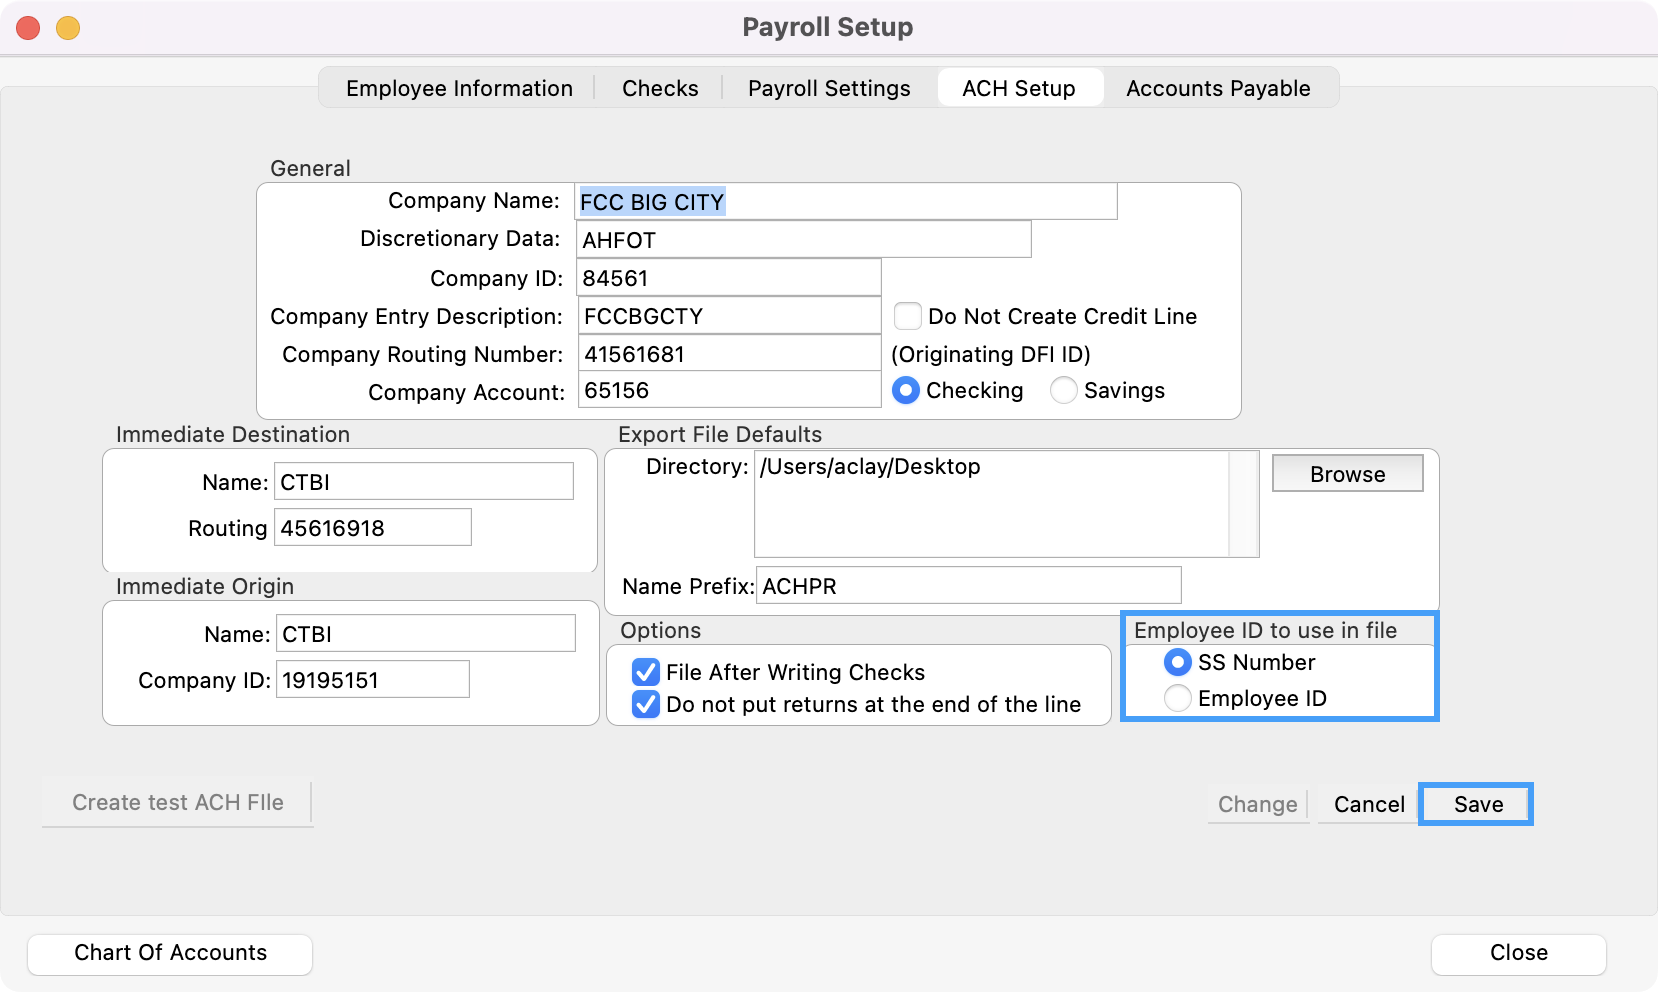The height and width of the screenshot is (992, 1658).
Task: Click the Close button at bottom
Action: (1518, 953)
